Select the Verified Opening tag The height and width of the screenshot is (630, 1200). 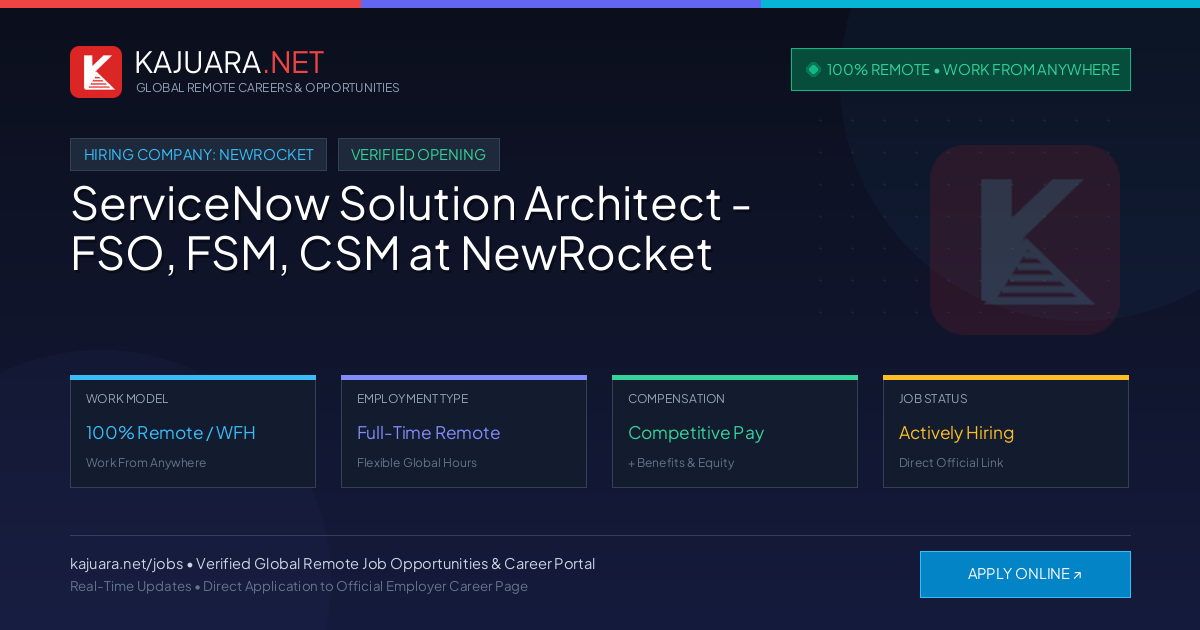tap(418, 155)
